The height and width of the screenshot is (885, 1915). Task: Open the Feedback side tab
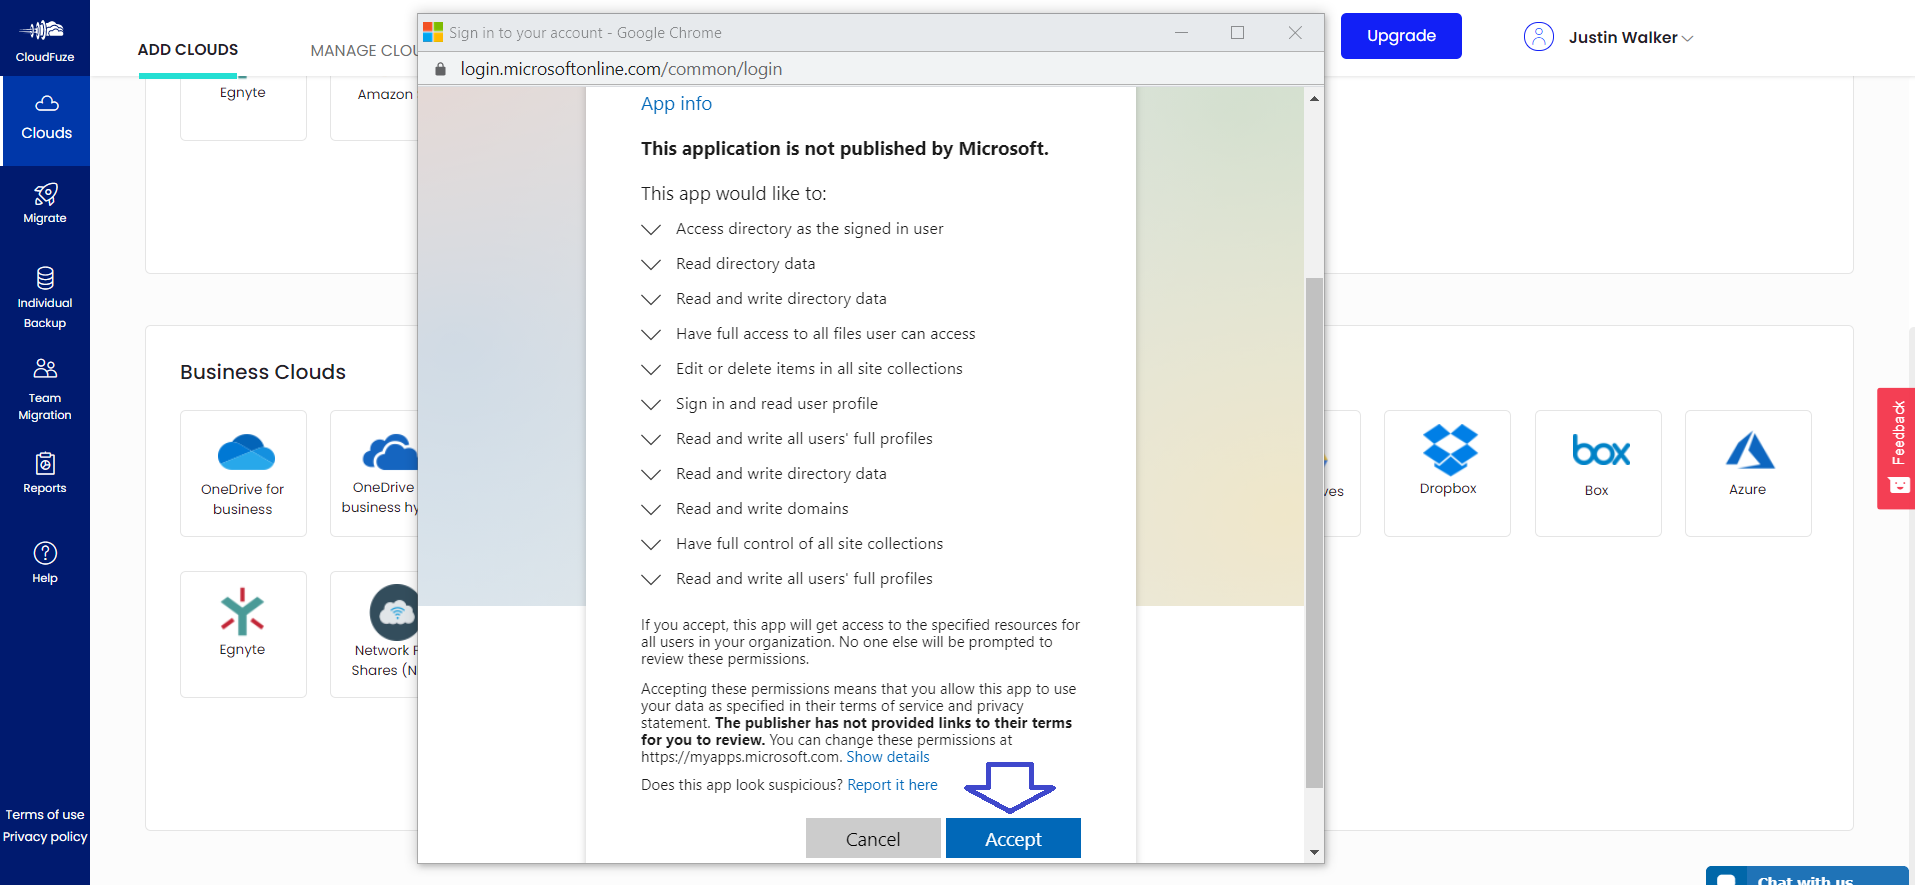pos(1896,448)
